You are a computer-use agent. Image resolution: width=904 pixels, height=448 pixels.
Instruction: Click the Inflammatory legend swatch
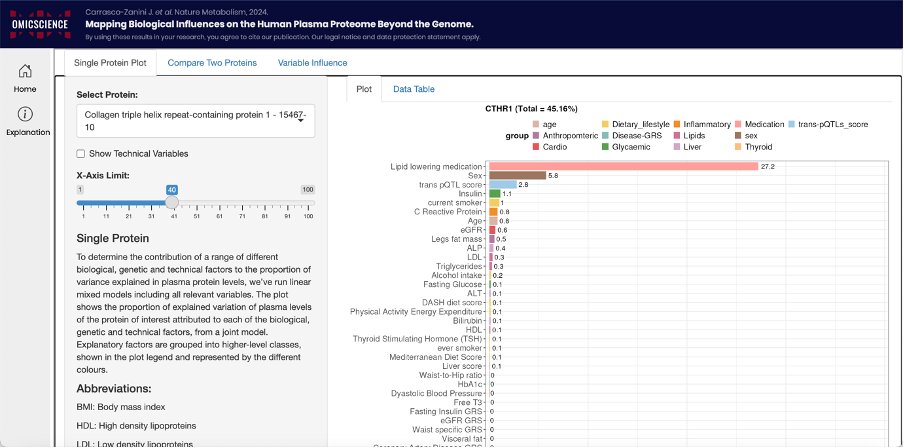676,125
